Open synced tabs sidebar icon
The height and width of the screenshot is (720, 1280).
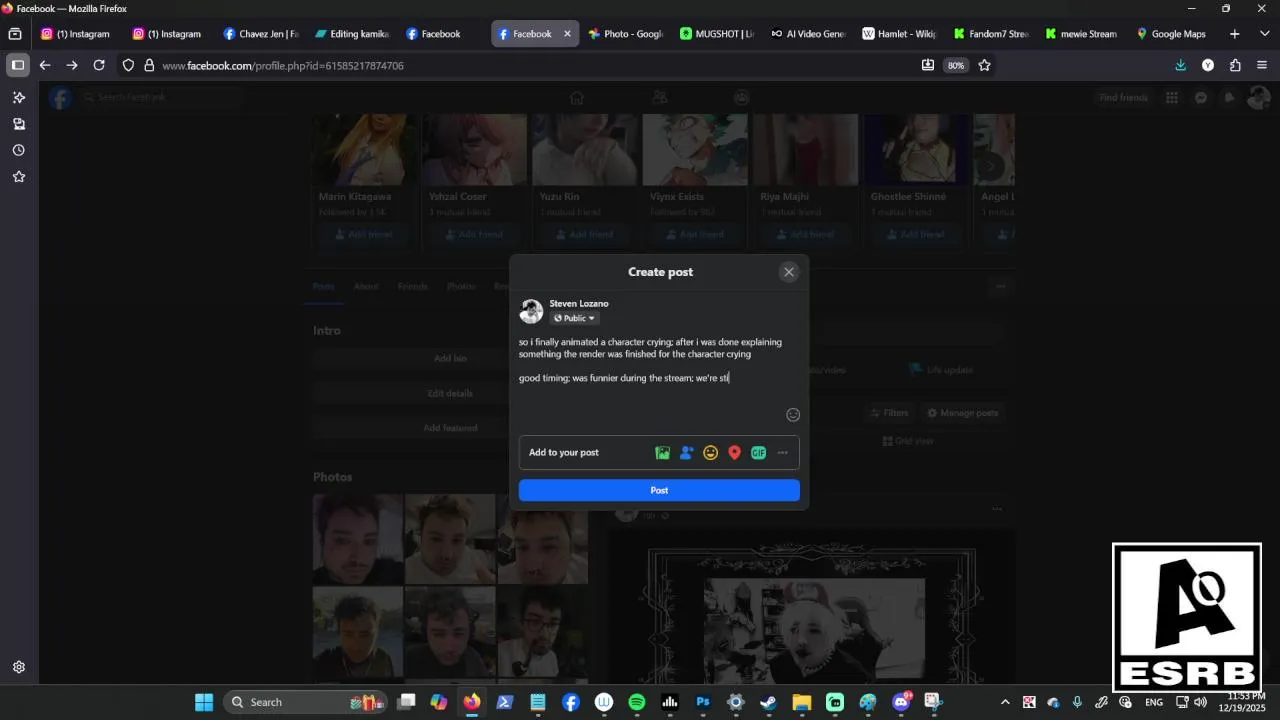coord(18,124)
